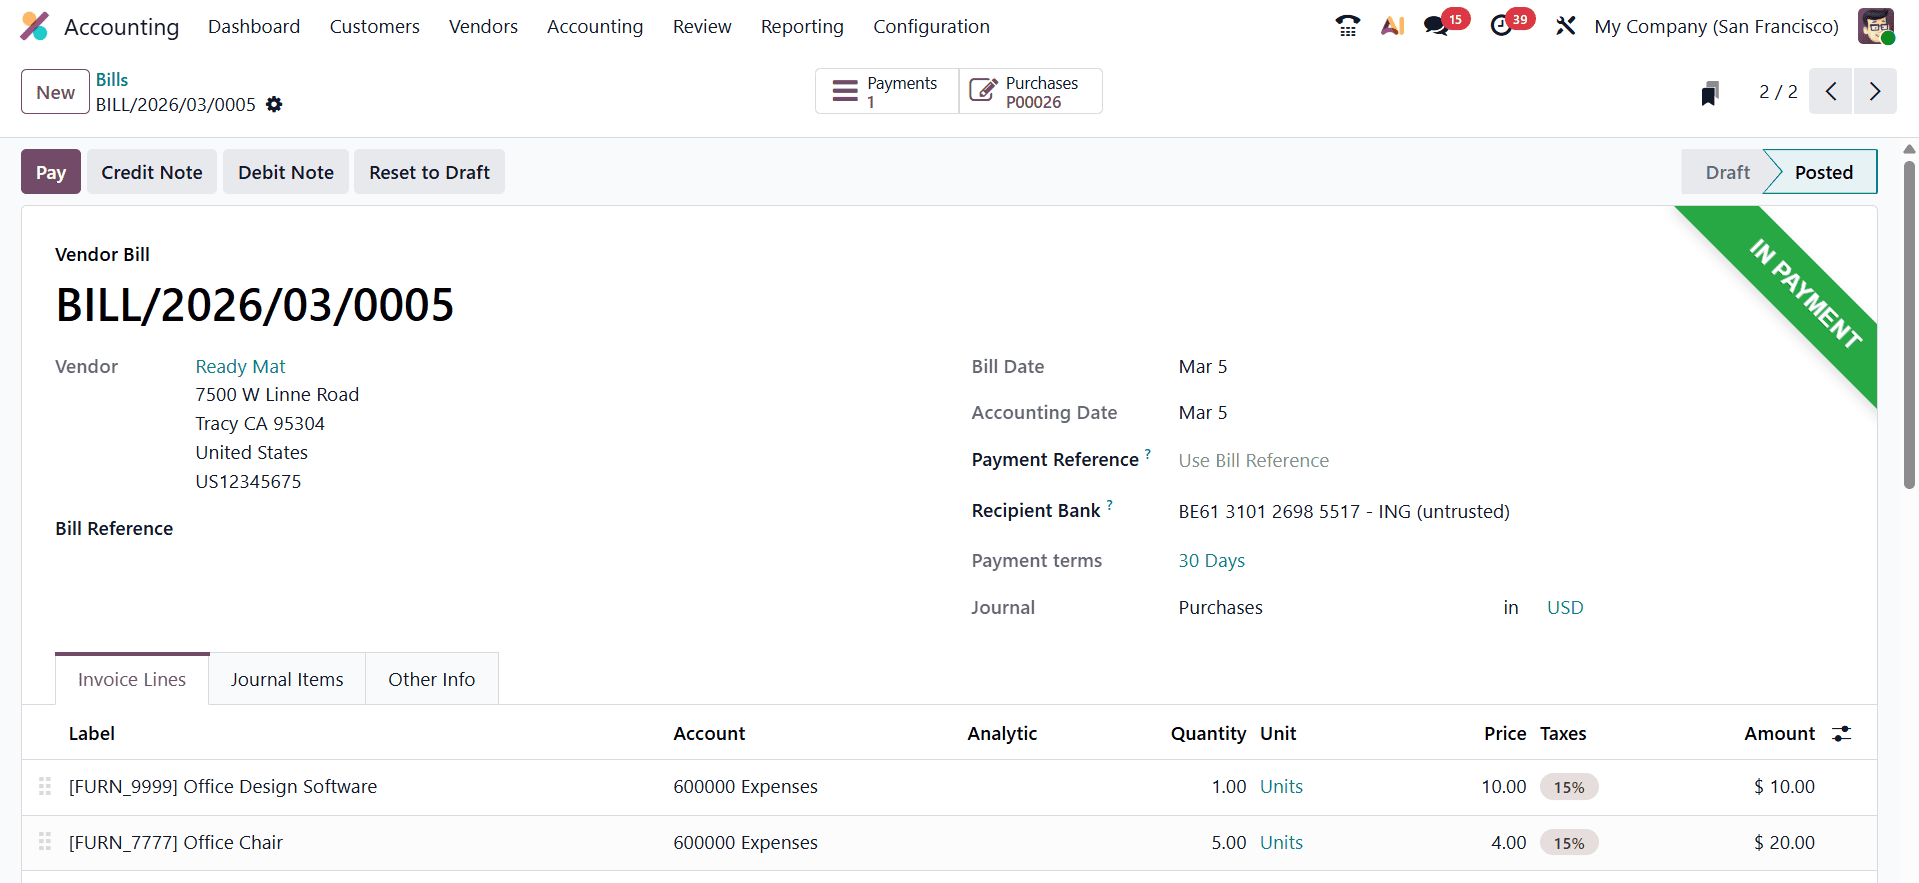Viewport: 1919px width, 883px height.
Task: Open the Configuration menu
Action: pos(931,26)
